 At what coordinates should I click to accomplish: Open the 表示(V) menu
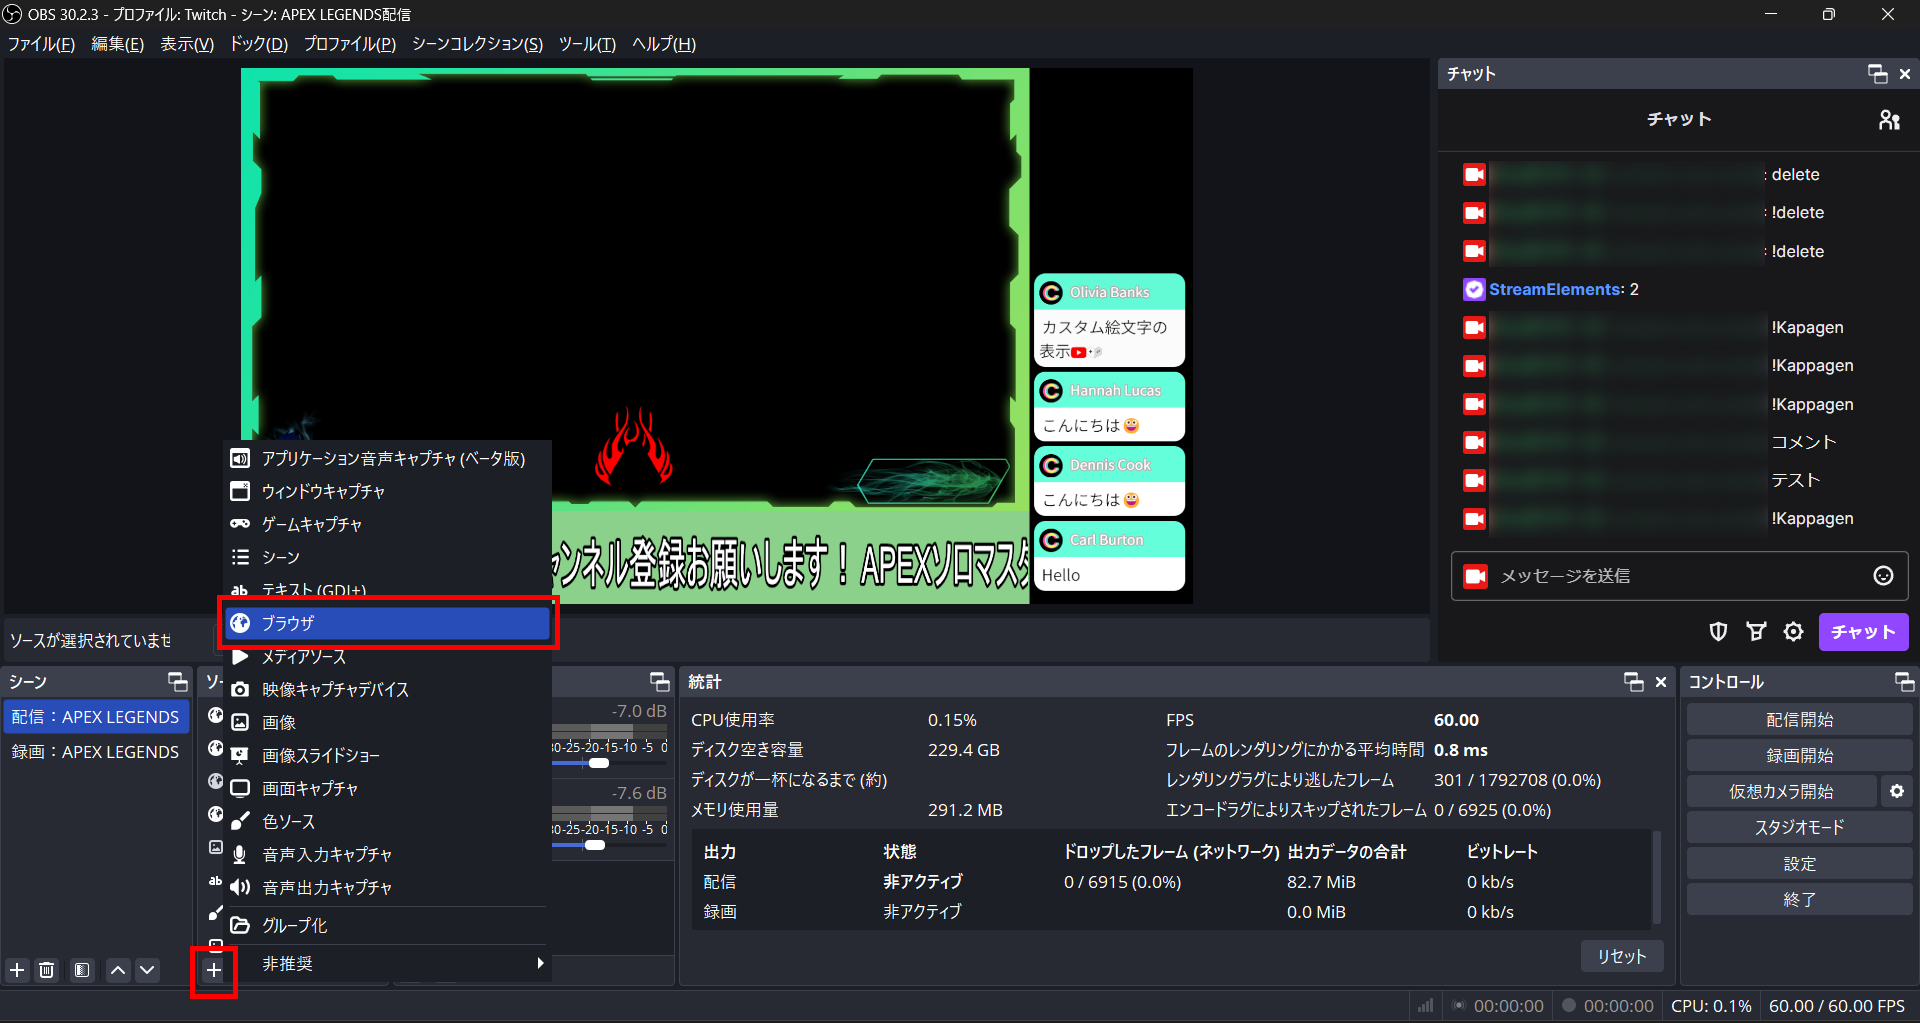187,44
